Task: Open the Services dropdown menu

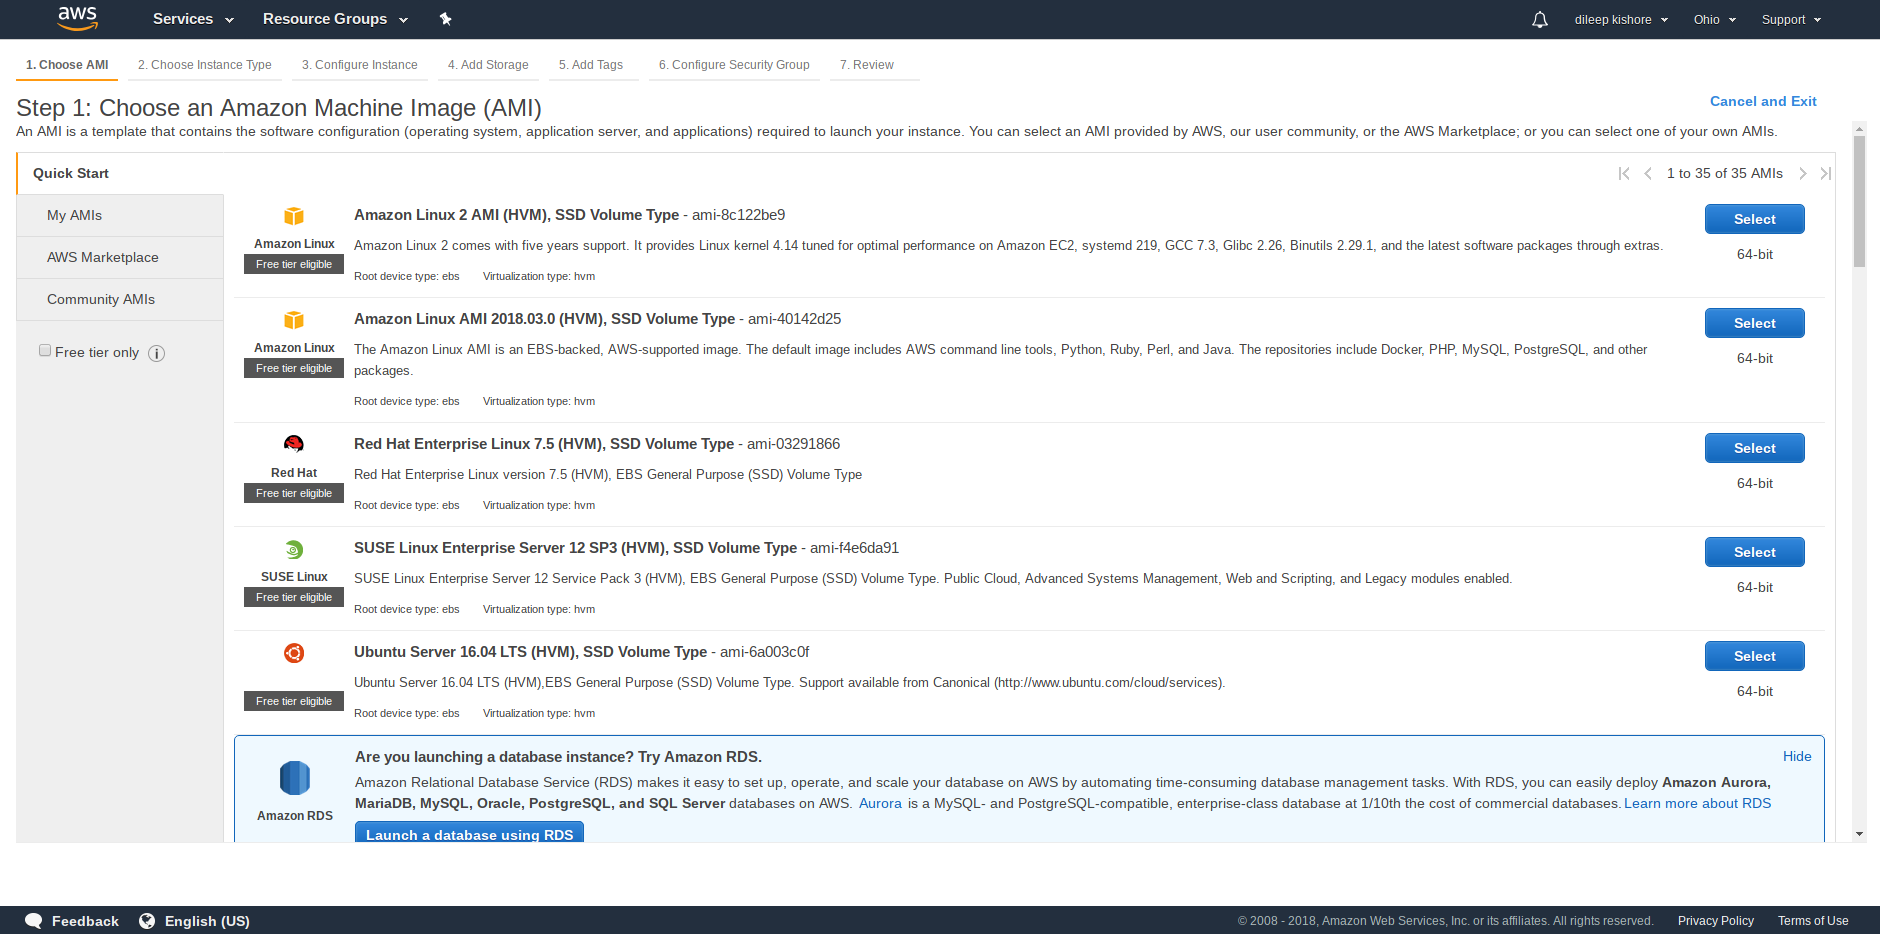Action: click(x=193, y=19)
